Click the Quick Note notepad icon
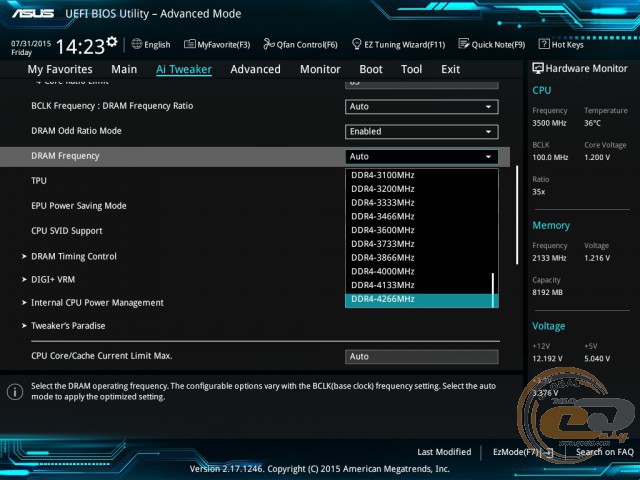 (x=464, y=44)
